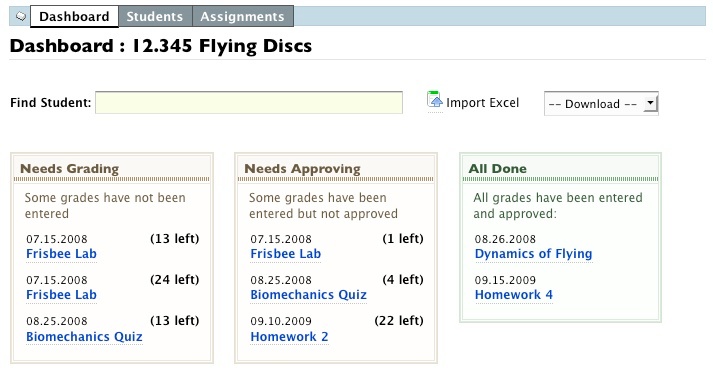Open the Dynamics of Flying assignment

coord(533,254)
